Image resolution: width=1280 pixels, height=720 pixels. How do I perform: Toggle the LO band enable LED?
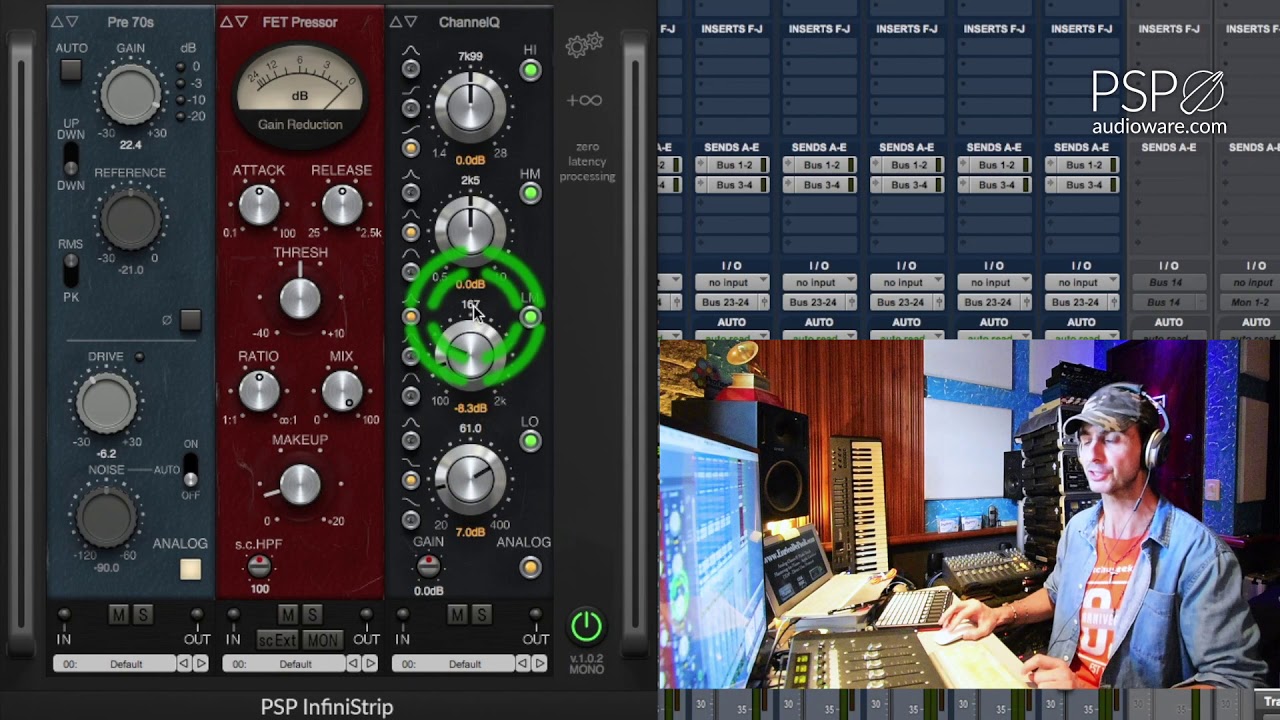530,441
